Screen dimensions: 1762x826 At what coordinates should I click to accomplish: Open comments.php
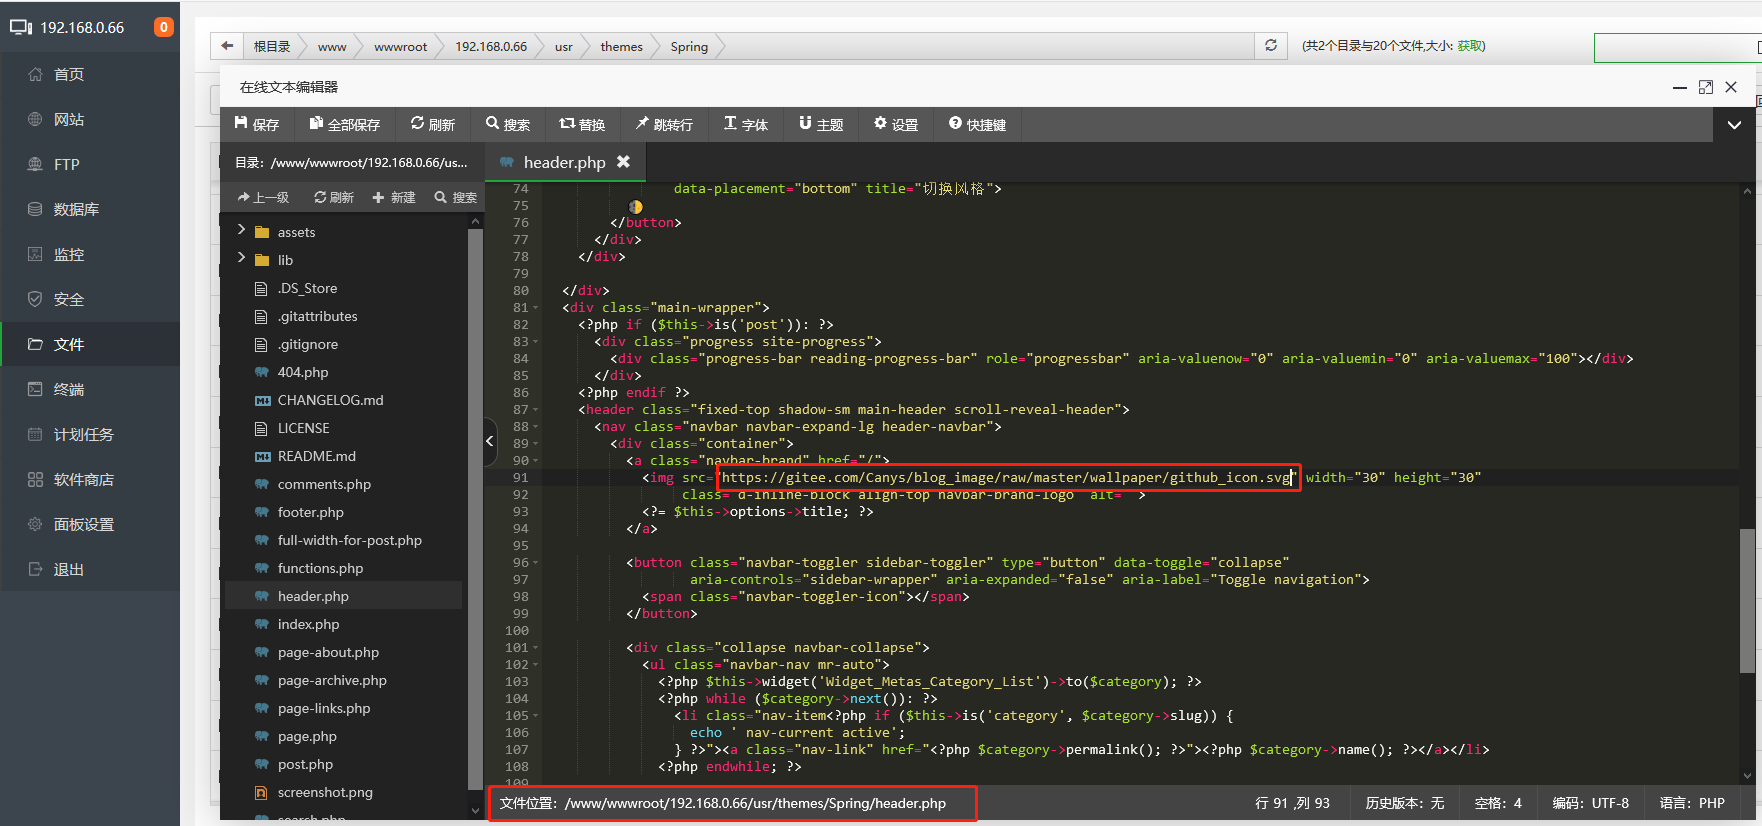(324, 484)
